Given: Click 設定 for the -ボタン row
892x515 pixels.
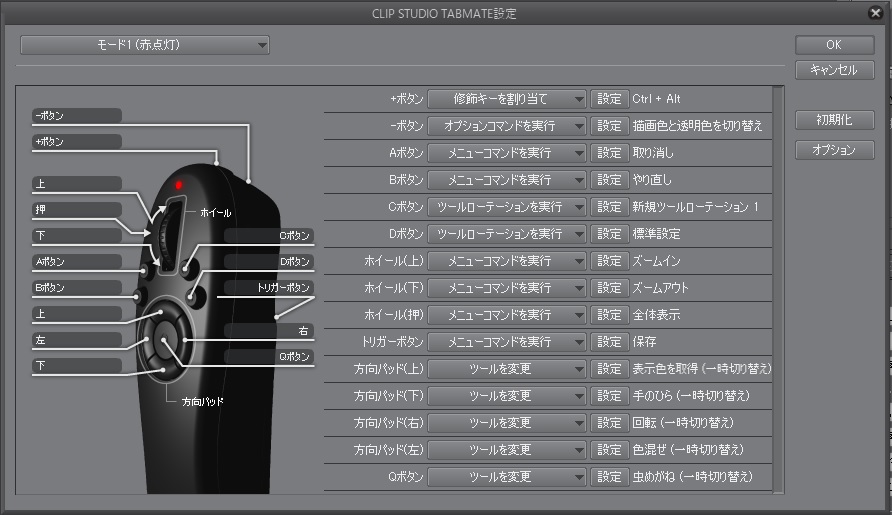Looking at the screenshot, I should click(x=609, y=126).
